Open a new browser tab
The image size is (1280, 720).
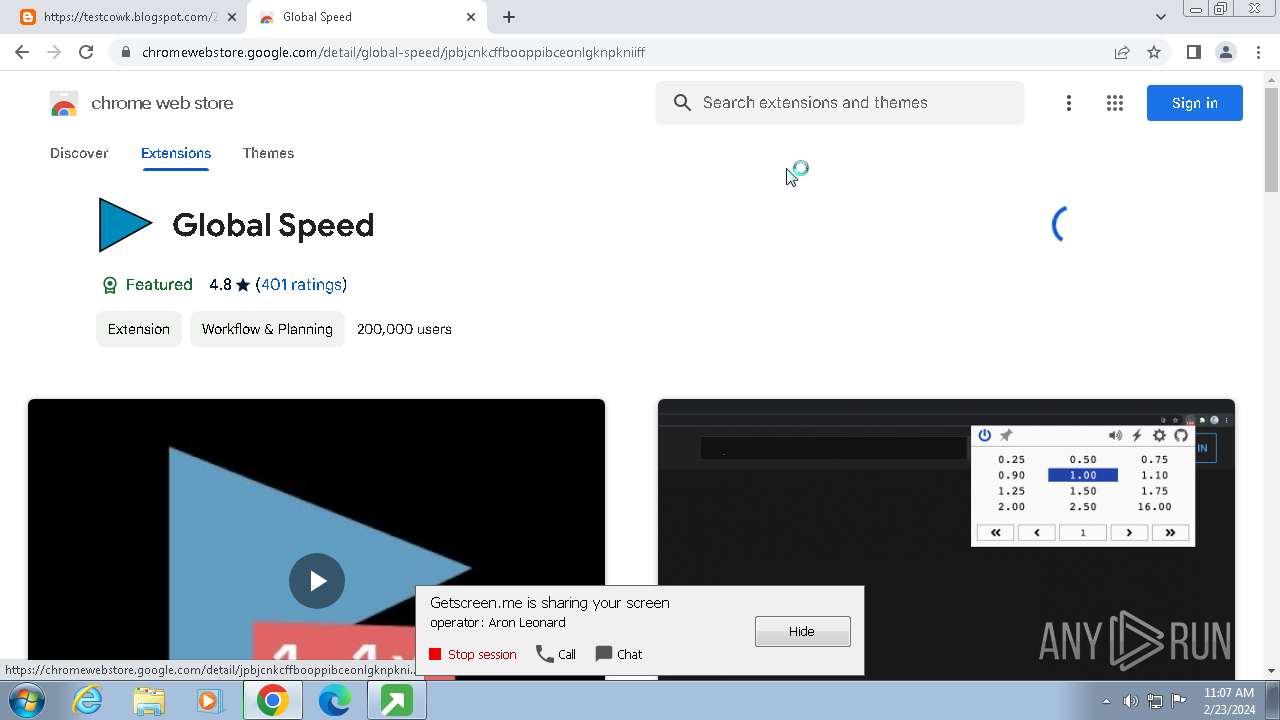509,17
